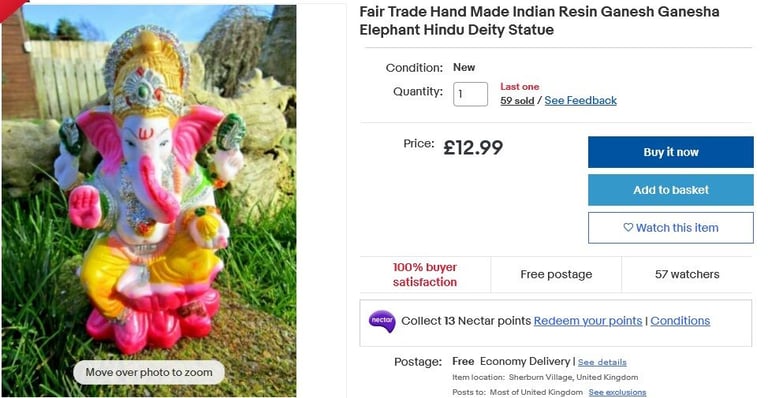Open the See exclusions link

617,392
